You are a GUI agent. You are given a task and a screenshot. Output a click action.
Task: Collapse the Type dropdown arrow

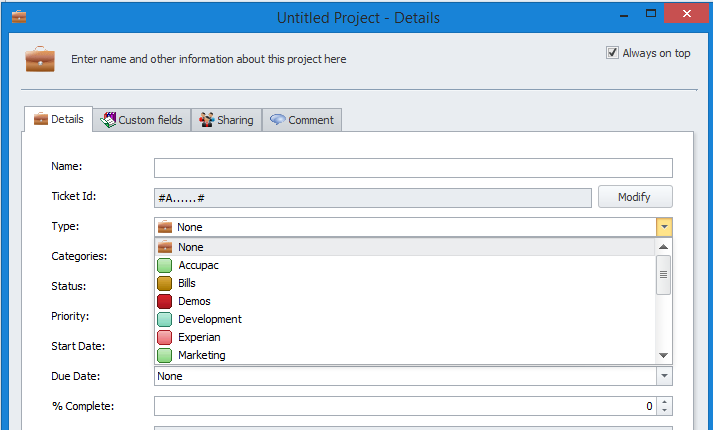pos(664,227)
